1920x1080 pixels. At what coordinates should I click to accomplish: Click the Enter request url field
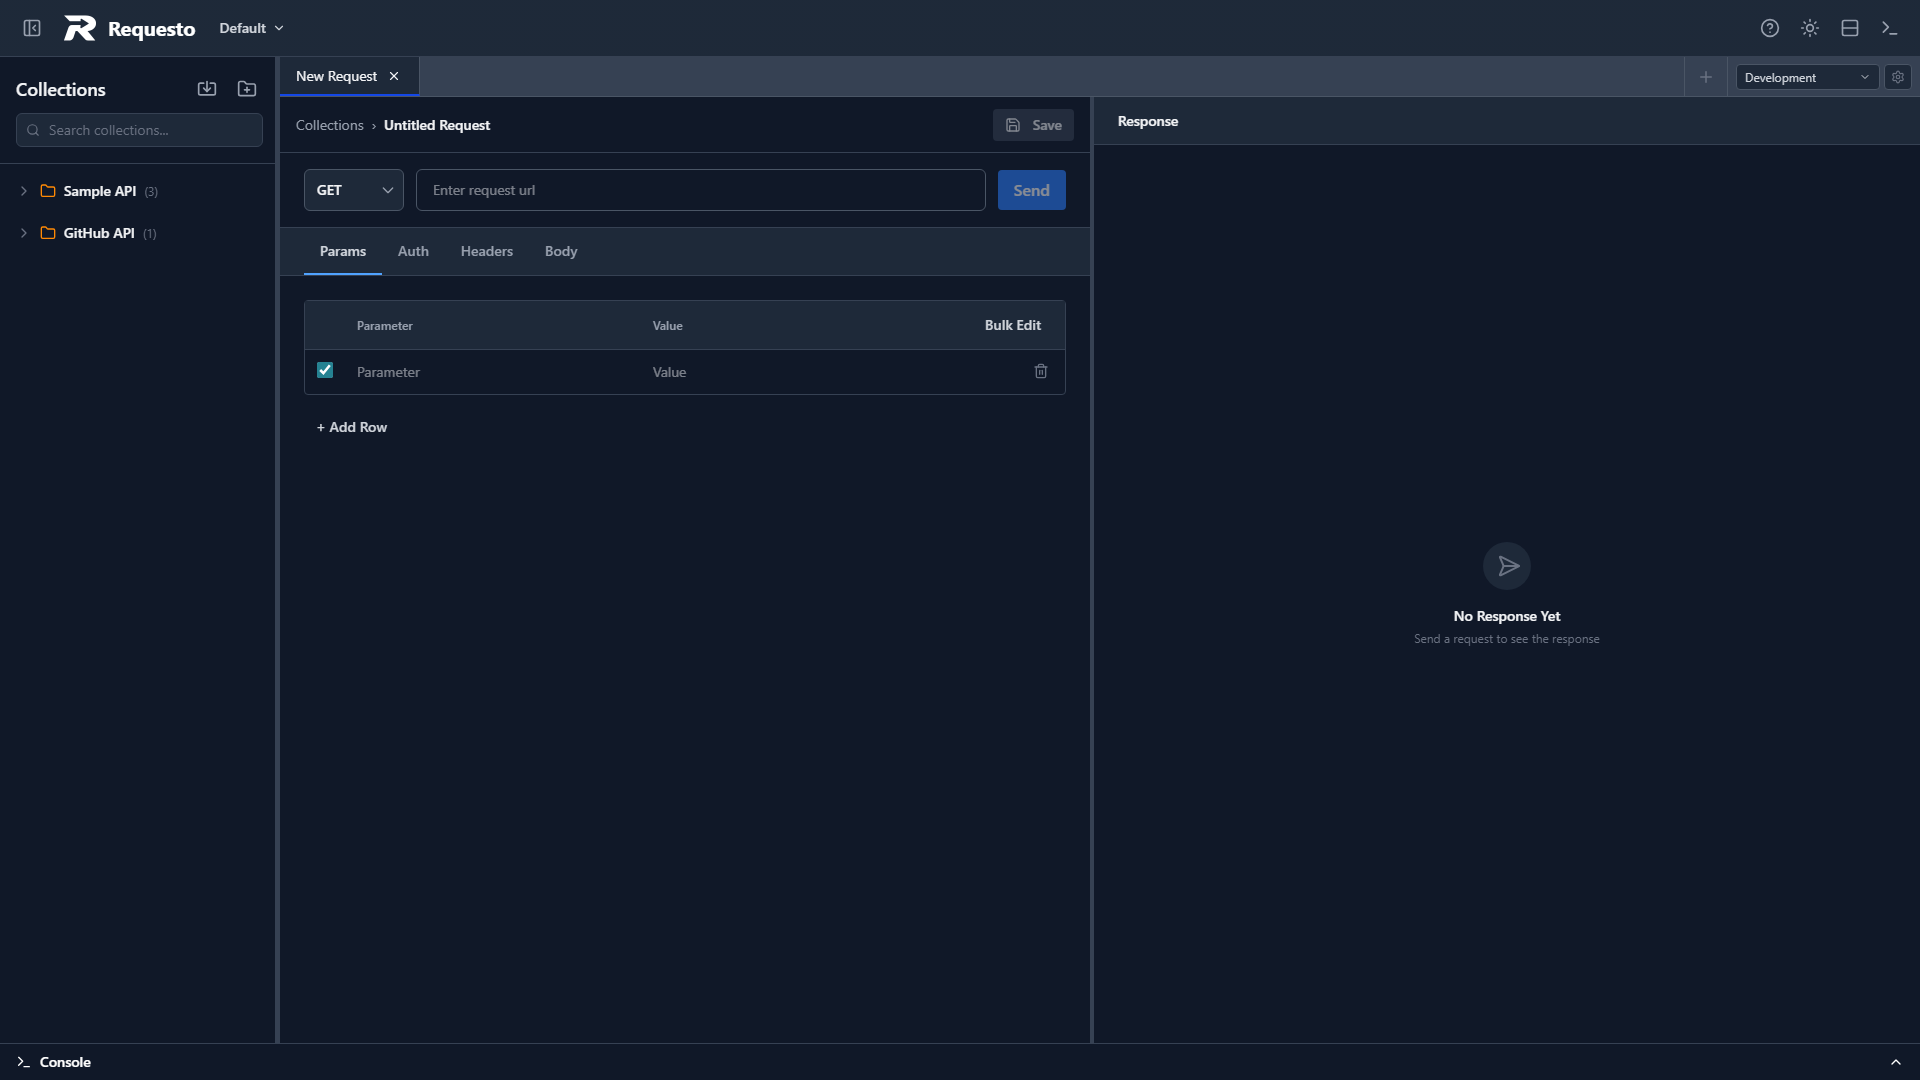[x=700, y=190]
